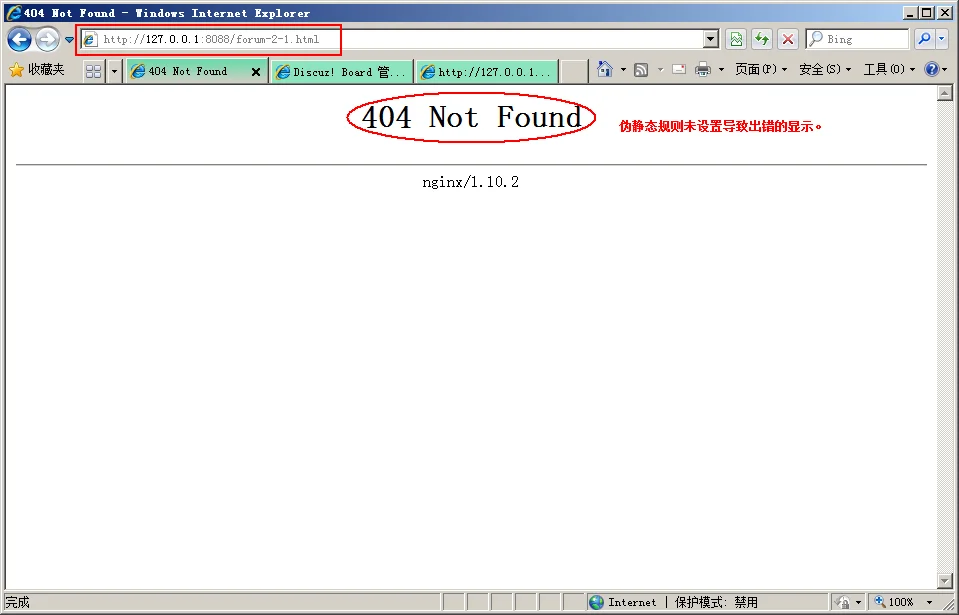
Task: Expand the zoom level dropdown arrow
Action: point(929,603)
